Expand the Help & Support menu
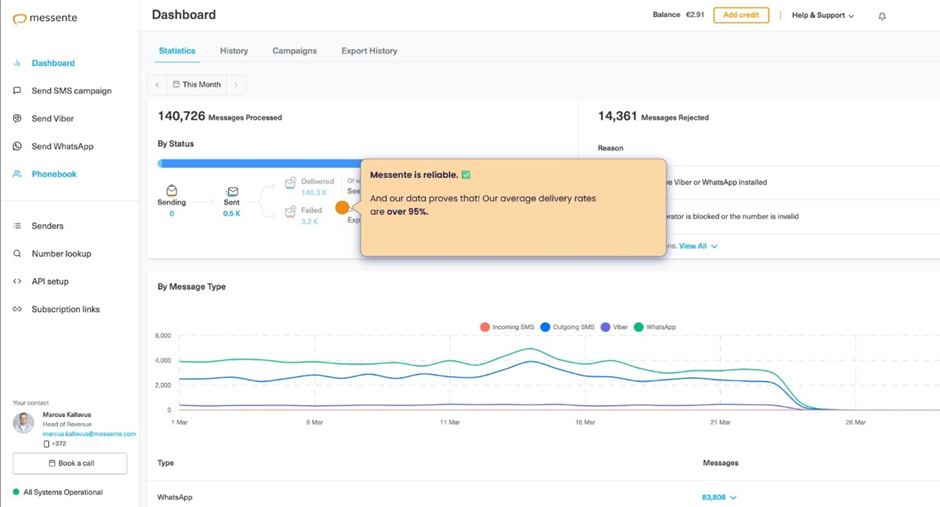Image resolution: width=940 pixels, height=507 pixels. (x=822, y=15)
